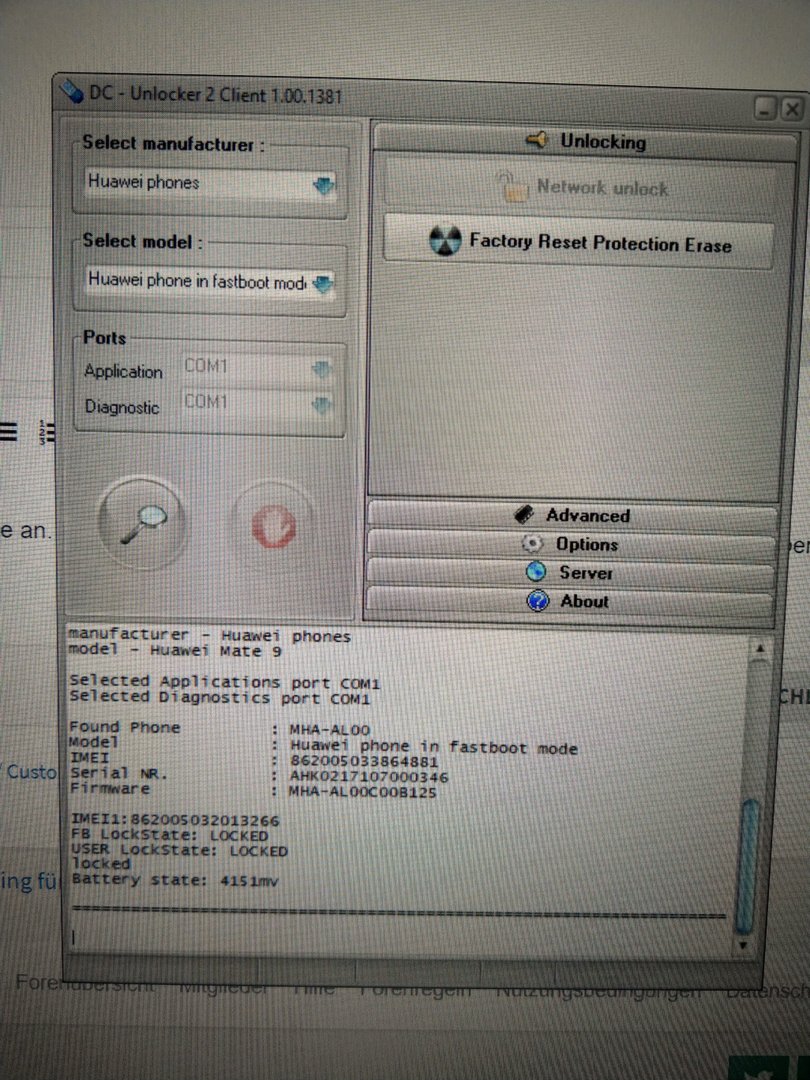Click the bullet list icon in the background window

pyautogui.click(x=8, y=431)
